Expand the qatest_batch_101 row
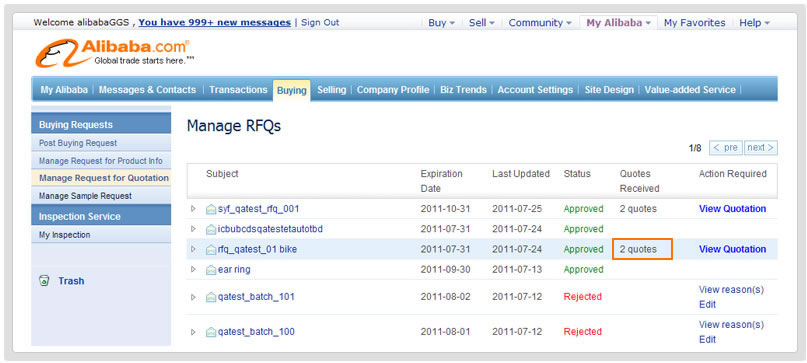This screenshot has width=807, height=363. tap(194, 297)
